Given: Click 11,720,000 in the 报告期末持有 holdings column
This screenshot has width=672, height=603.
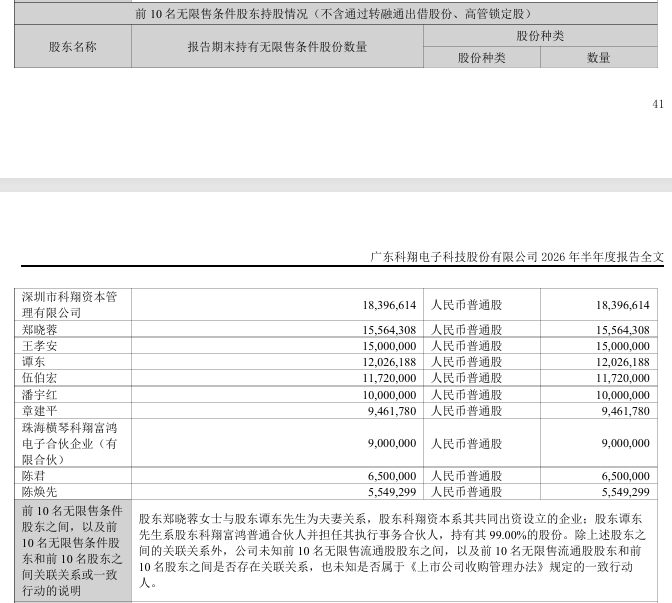Looking at the screenshot, I should (x=389, y=378).
